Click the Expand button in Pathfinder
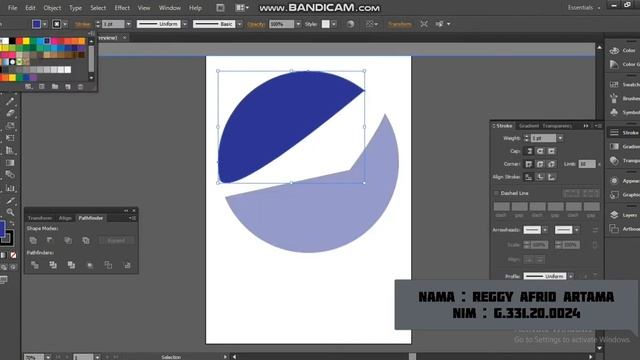 tap(116, 240)
